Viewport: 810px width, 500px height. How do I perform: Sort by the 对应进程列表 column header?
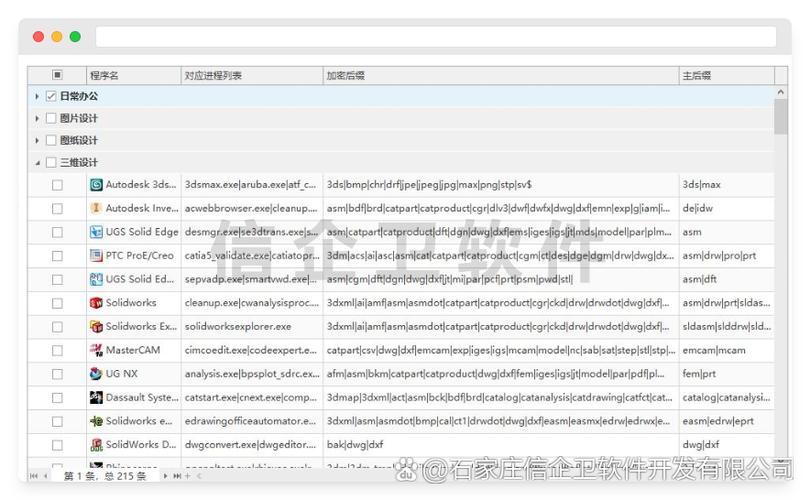coord(252,75)
